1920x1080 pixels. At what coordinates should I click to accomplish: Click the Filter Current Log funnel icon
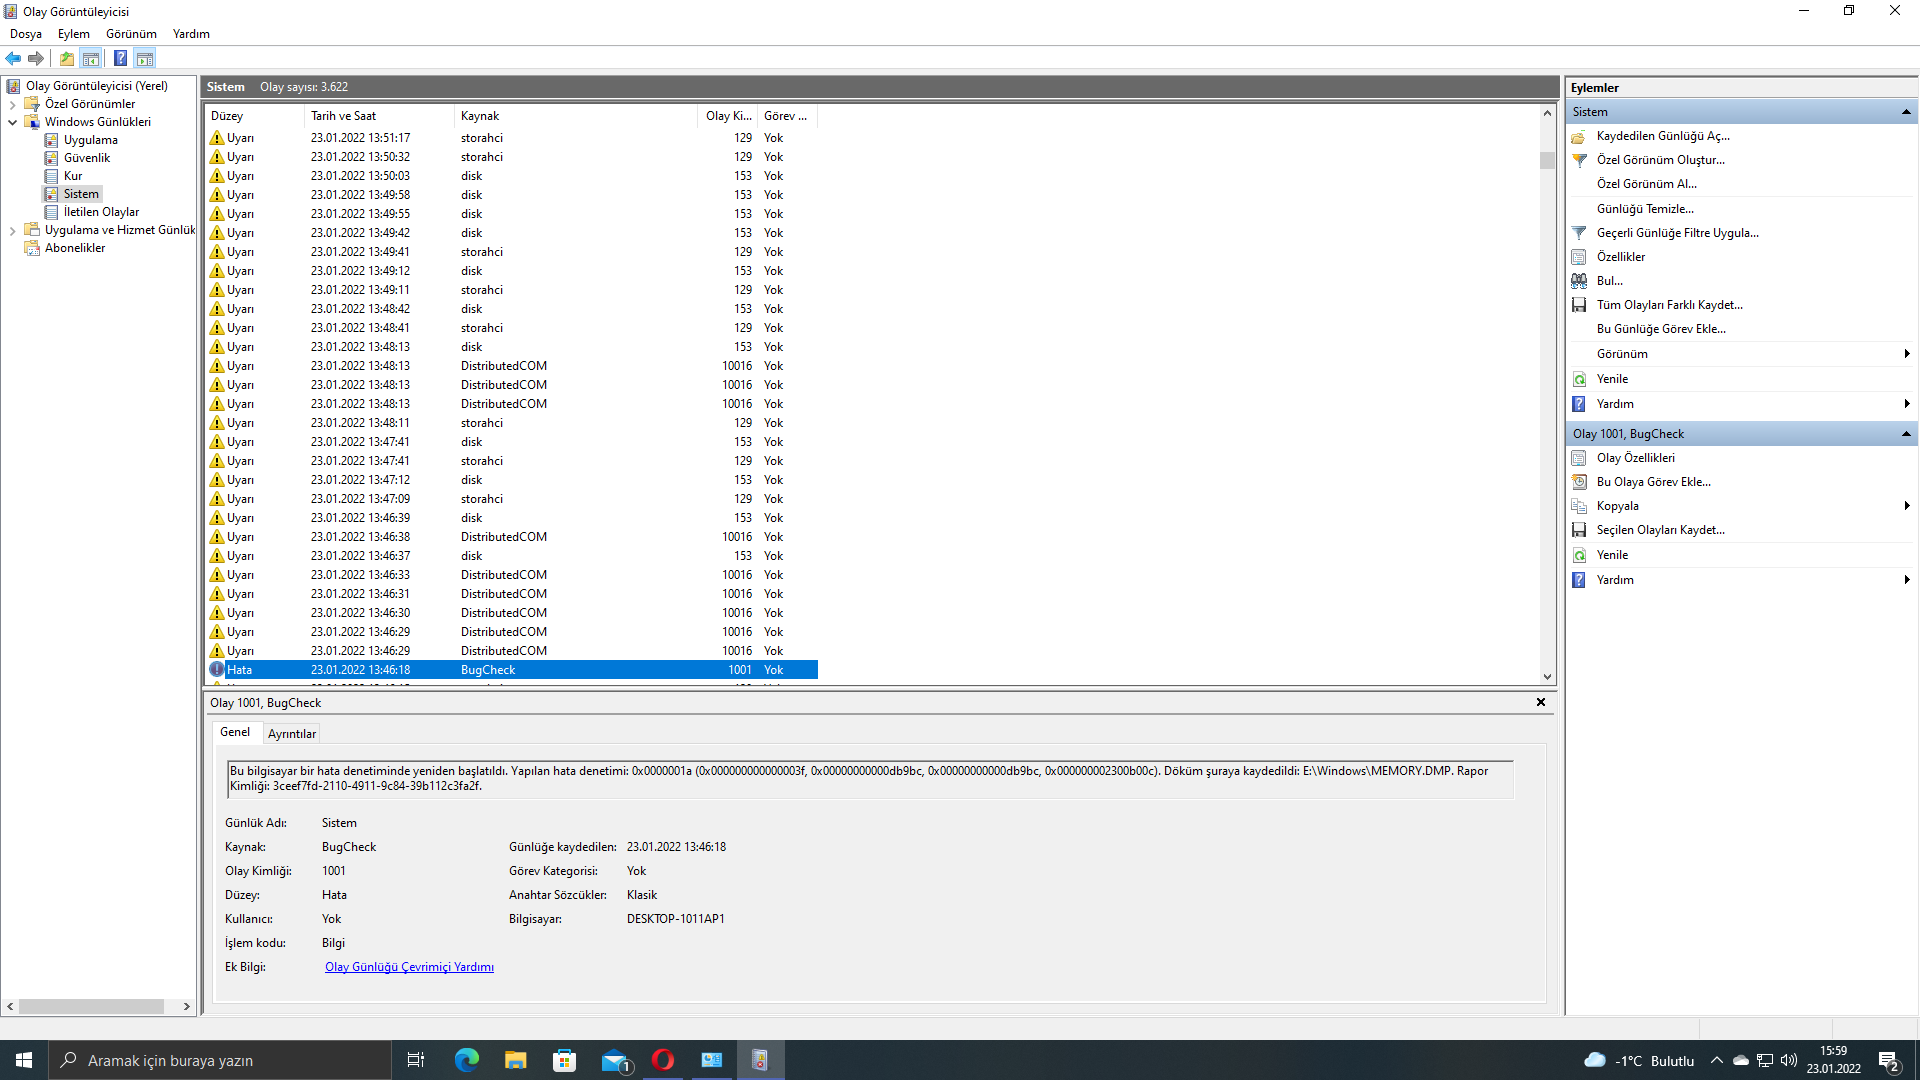(1579, 233)
